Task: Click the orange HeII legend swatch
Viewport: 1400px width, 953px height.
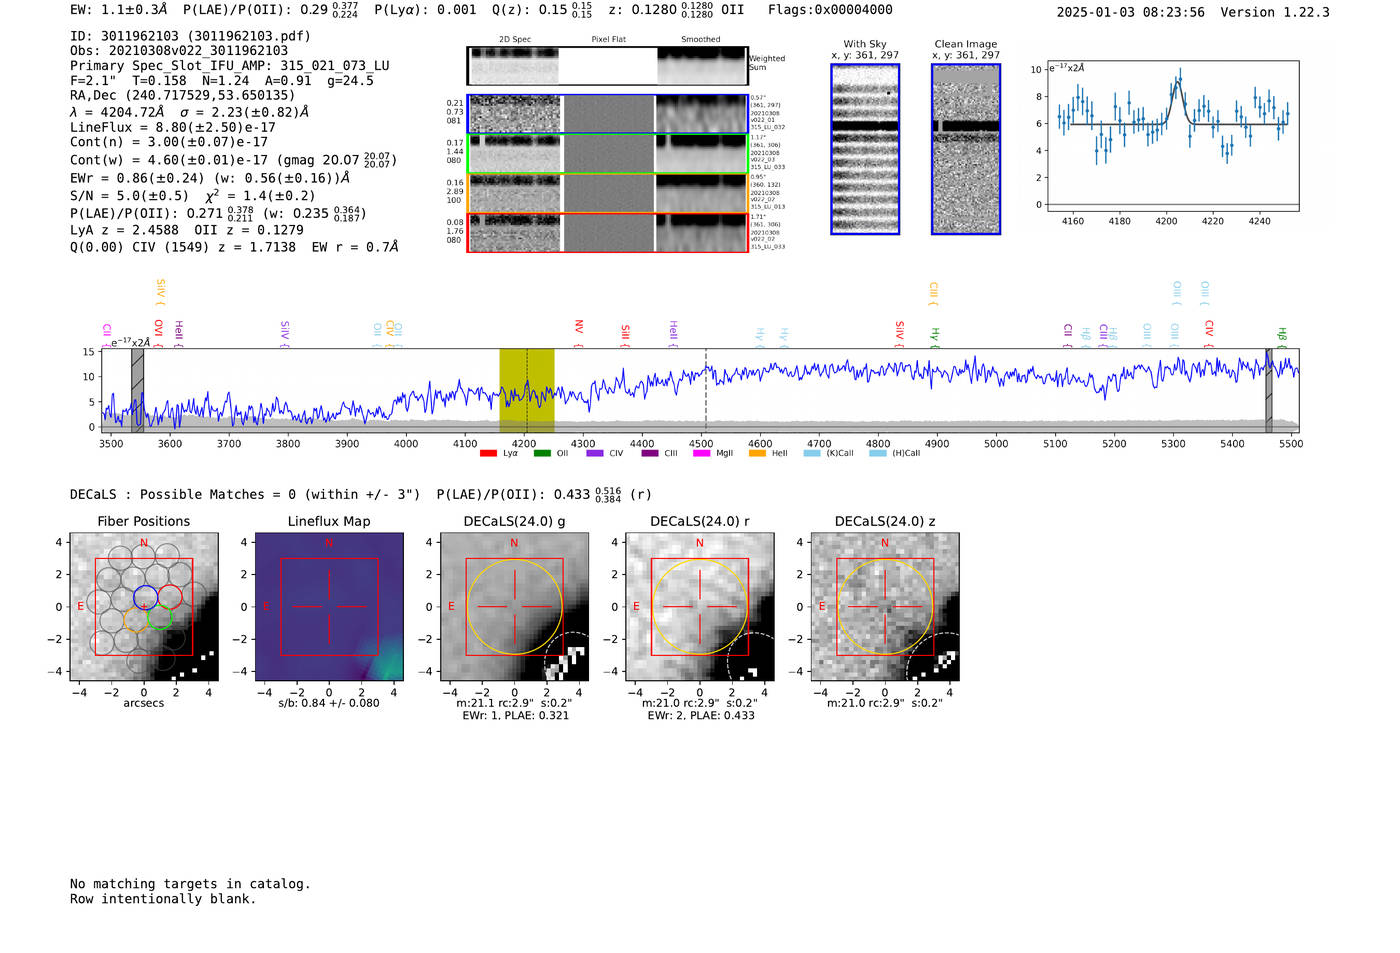Action: (757, 454)
